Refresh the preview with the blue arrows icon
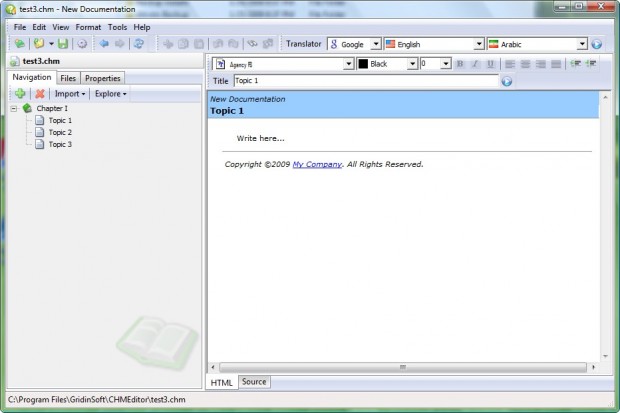This screenshot has height=413, width=620. click(x=139, y=44)
